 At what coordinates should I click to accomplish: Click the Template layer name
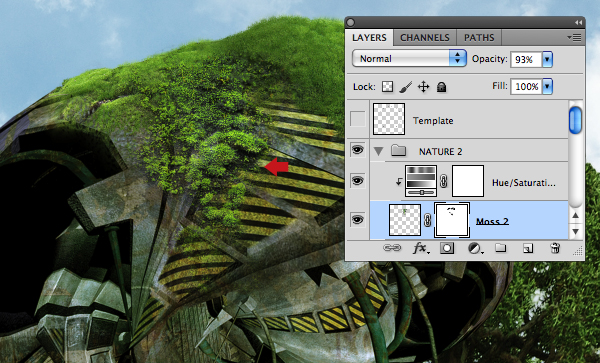point(433,121)
